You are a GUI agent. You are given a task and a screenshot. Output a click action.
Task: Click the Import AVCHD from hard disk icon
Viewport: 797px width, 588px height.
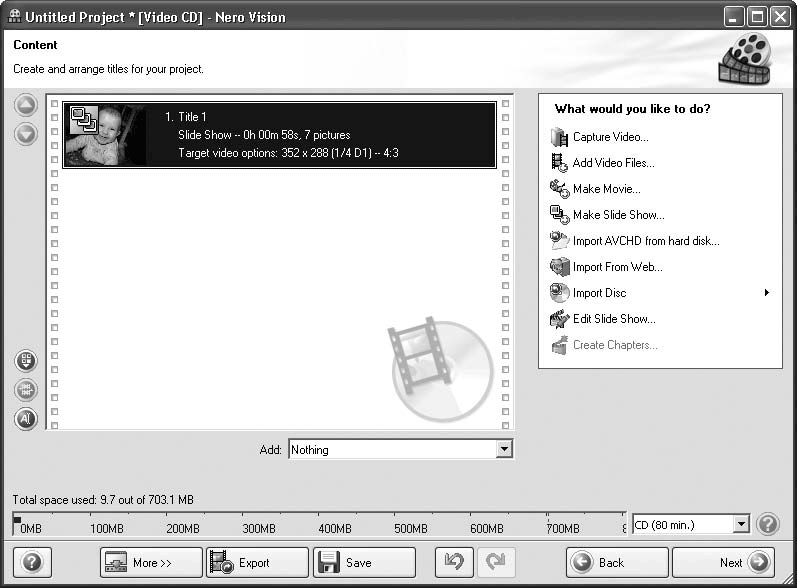pos(559,241)
